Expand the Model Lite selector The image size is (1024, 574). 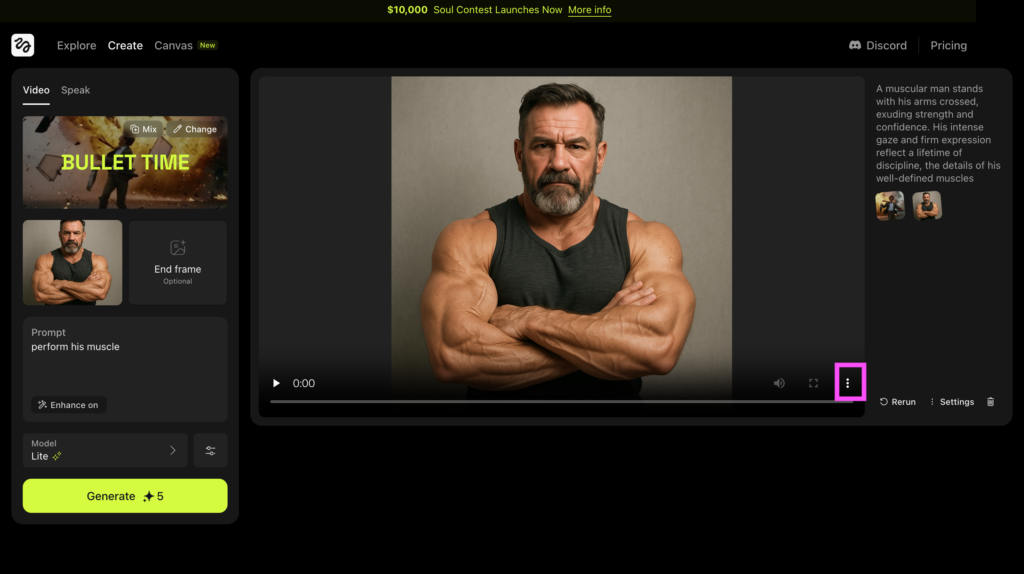105,451
